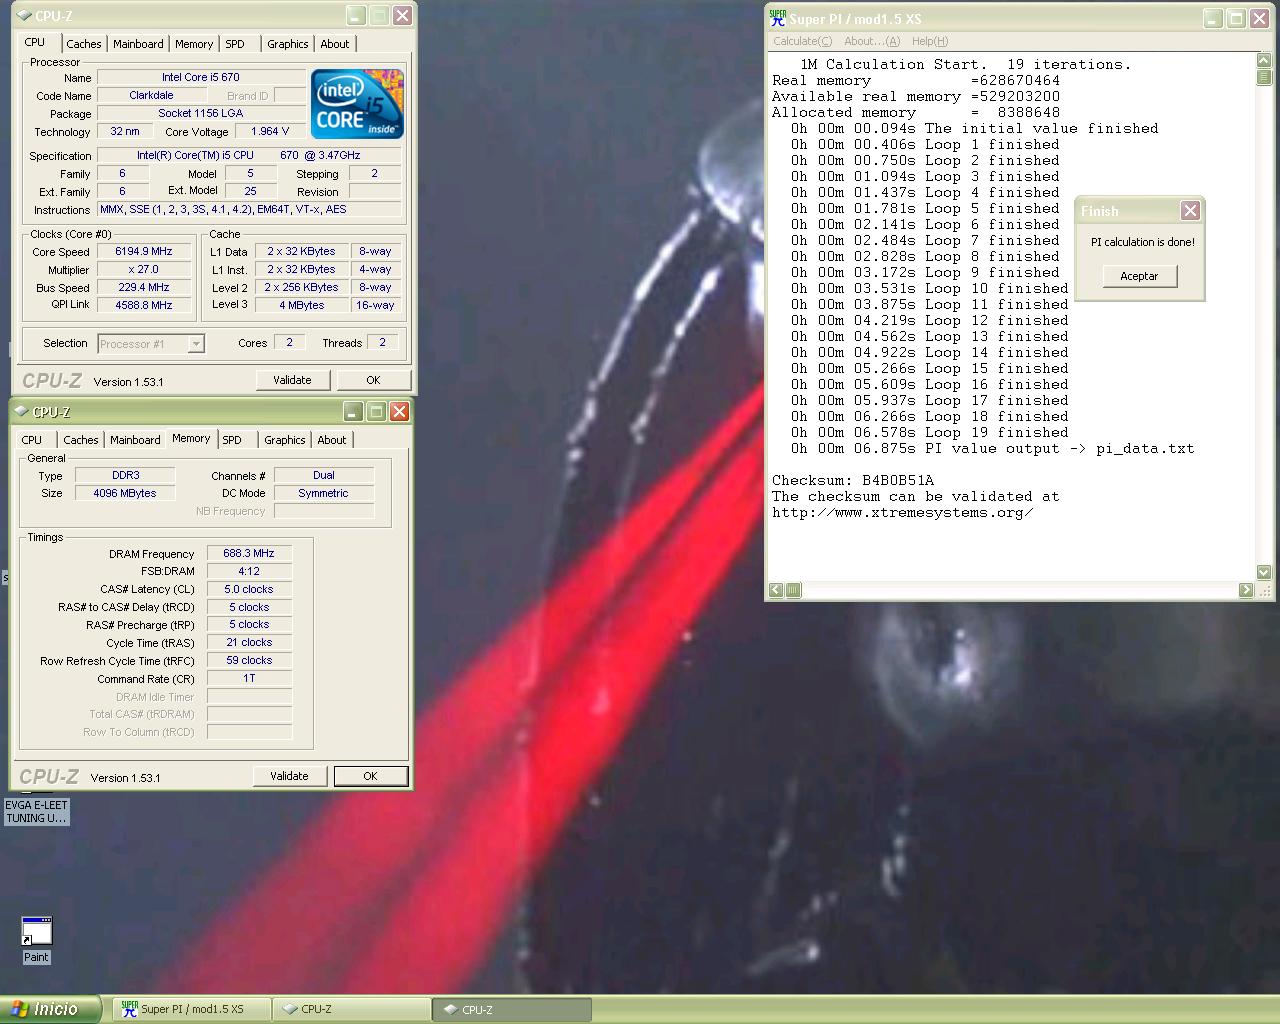Click Super PI title bar icon
The width and height of the screenshot is (1280, 1024).
[778, 18]
